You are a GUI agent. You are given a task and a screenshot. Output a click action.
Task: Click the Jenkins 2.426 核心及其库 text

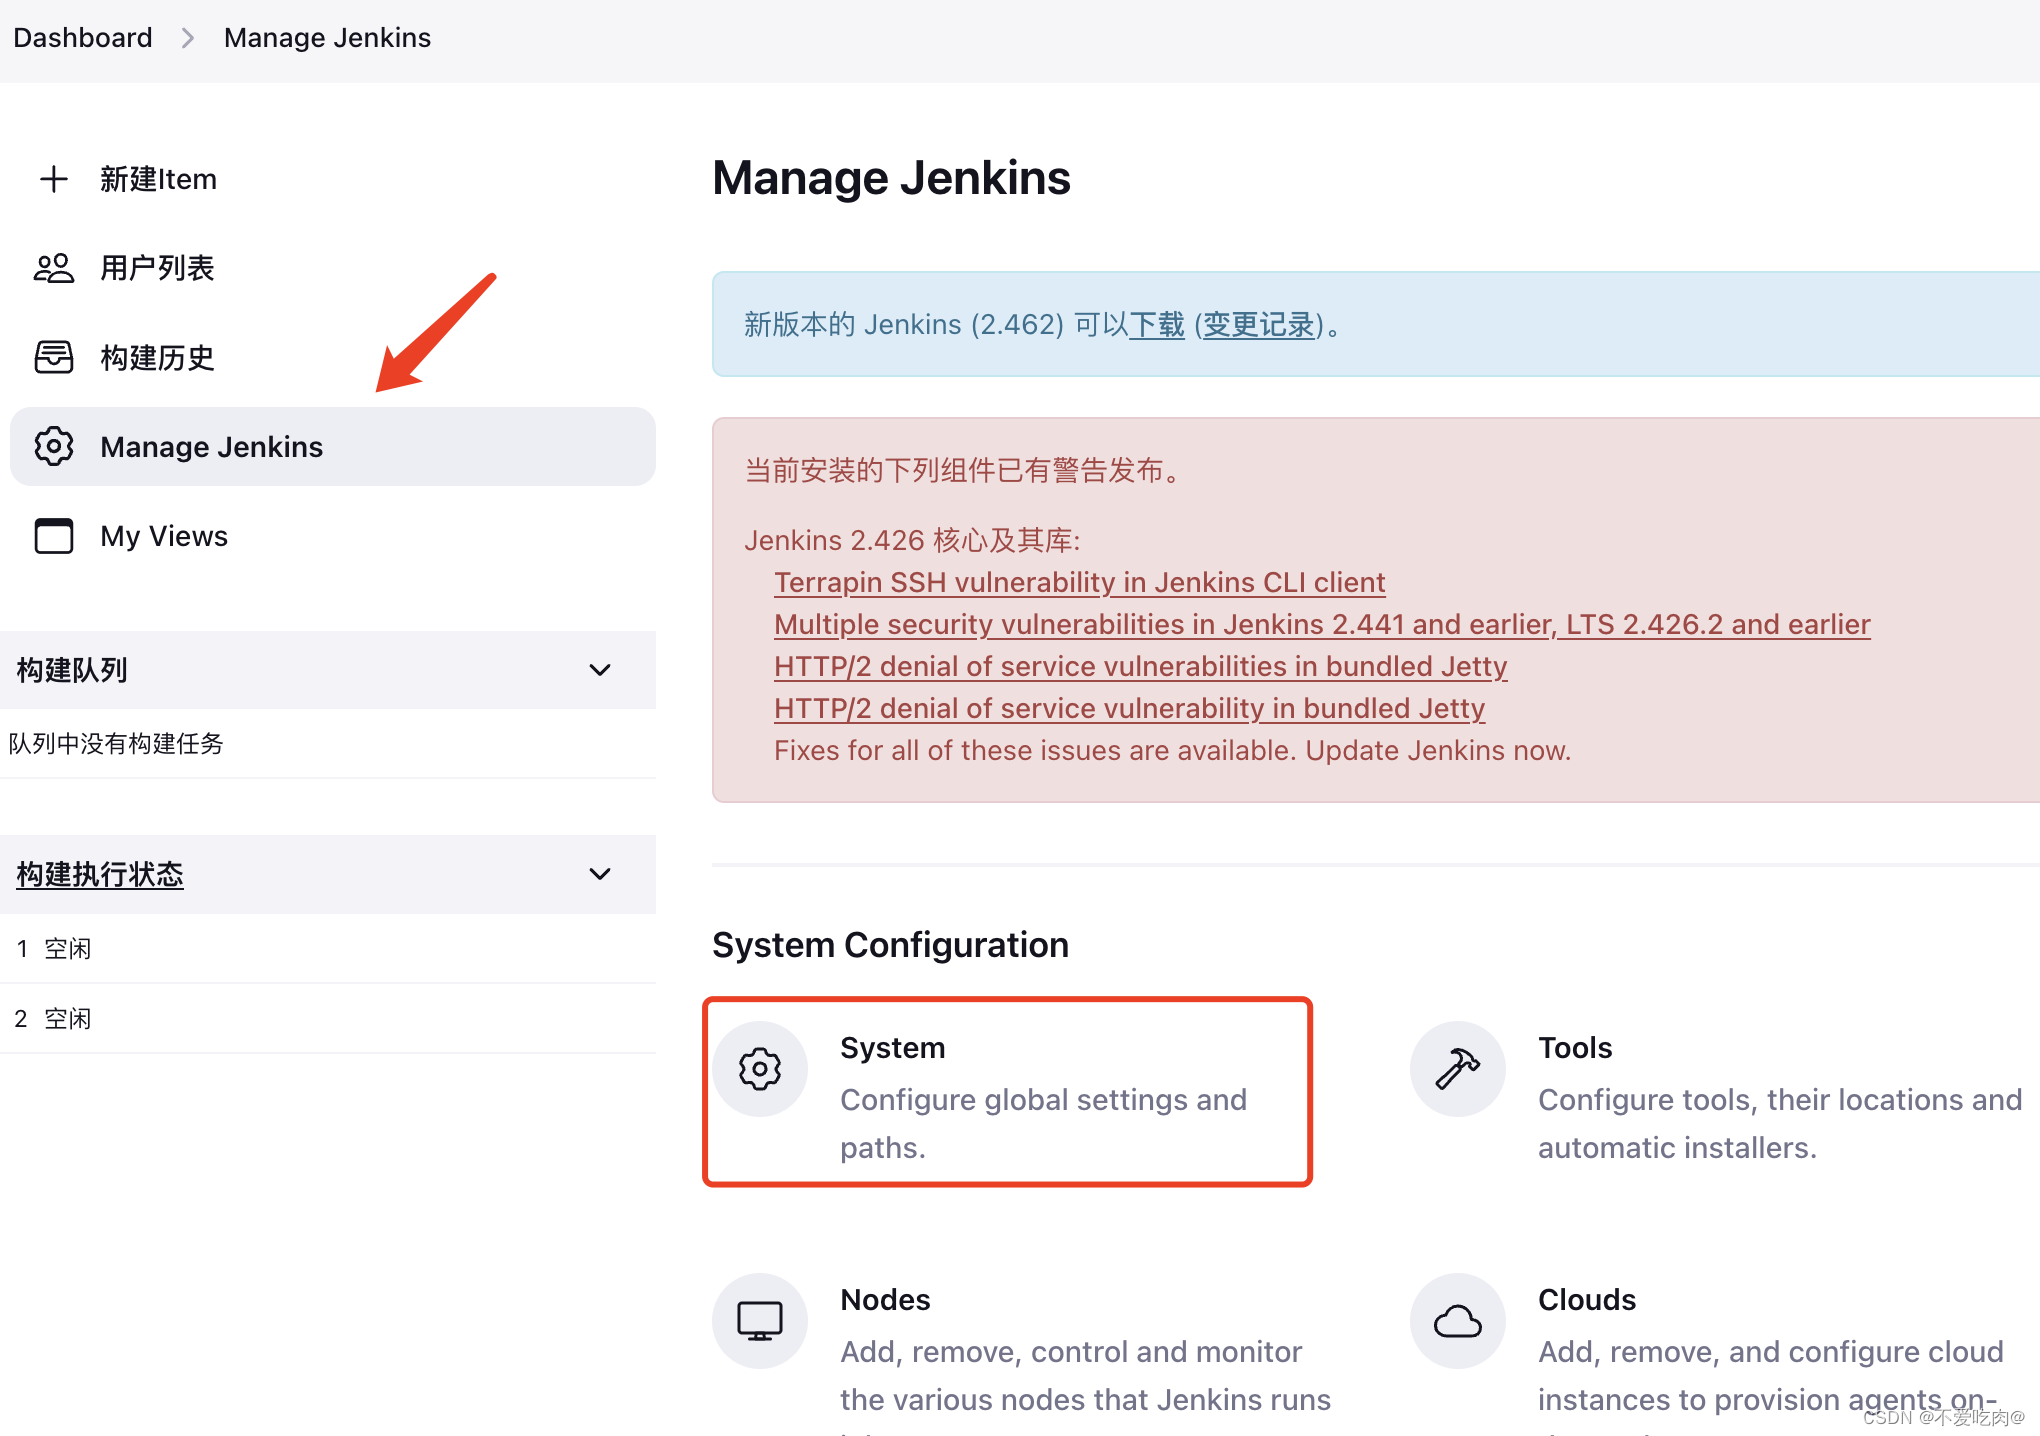[x=912, y=540]
